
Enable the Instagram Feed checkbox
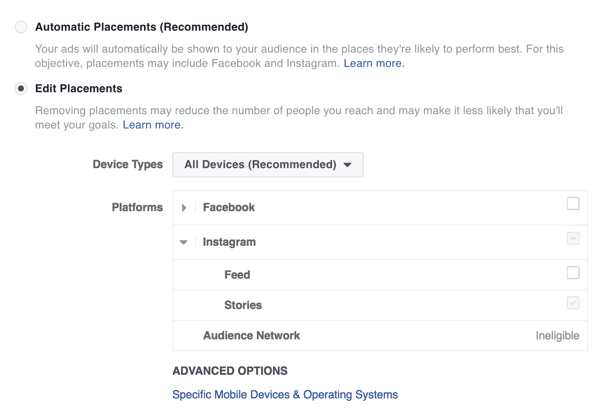(x=573, y=272)
